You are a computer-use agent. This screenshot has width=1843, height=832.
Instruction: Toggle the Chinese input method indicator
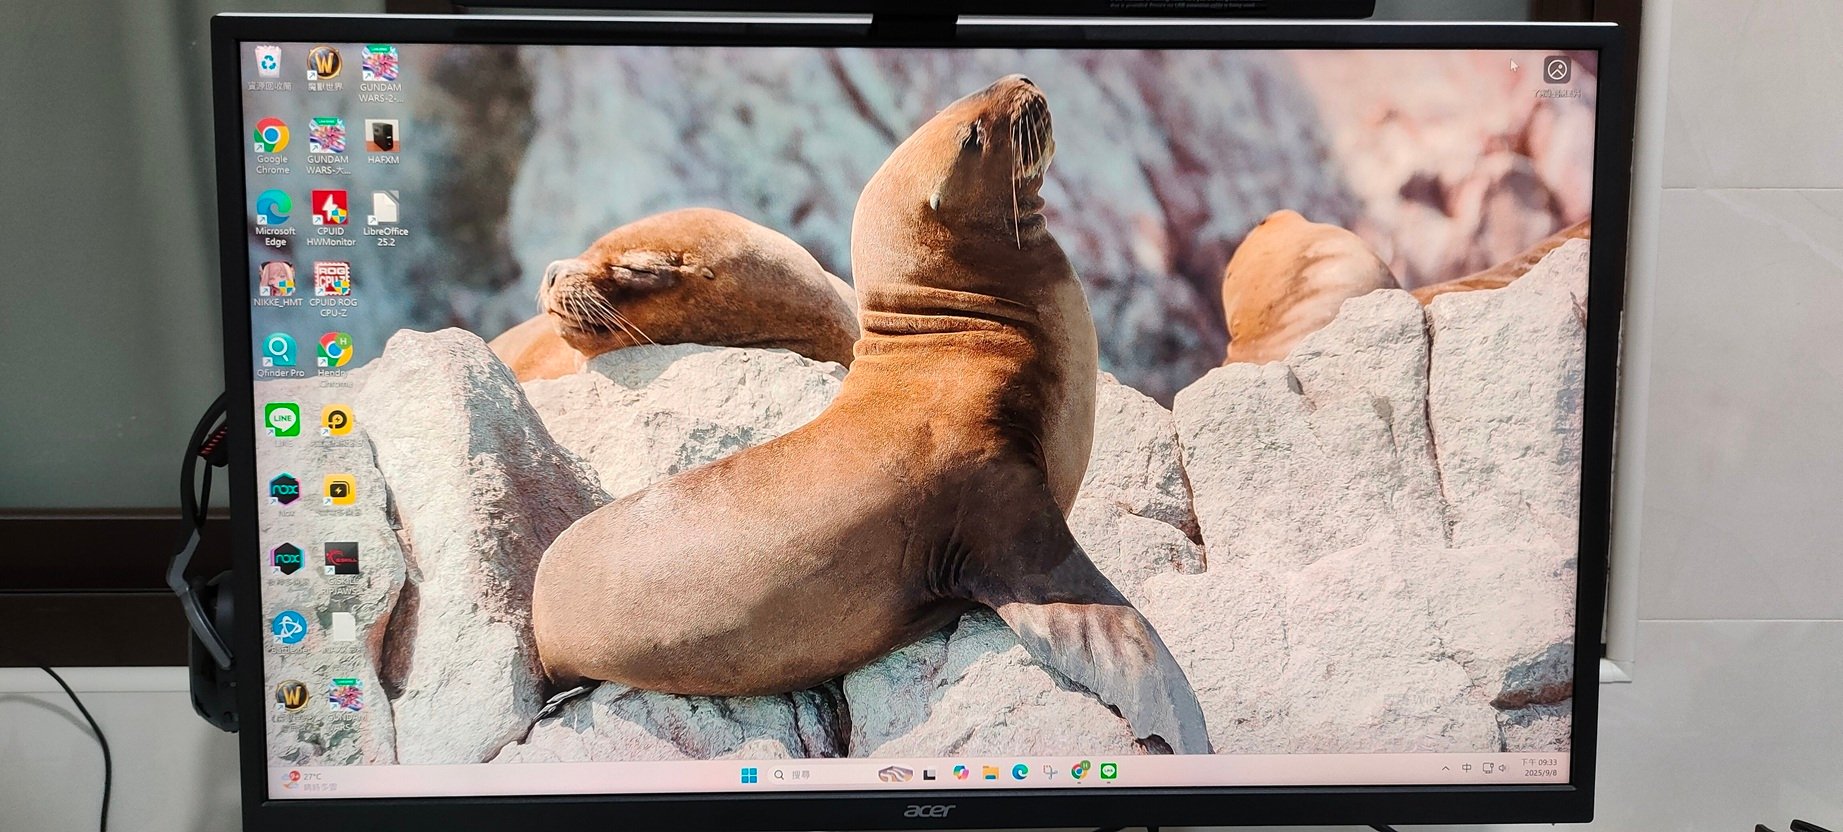coord(1466,768)
